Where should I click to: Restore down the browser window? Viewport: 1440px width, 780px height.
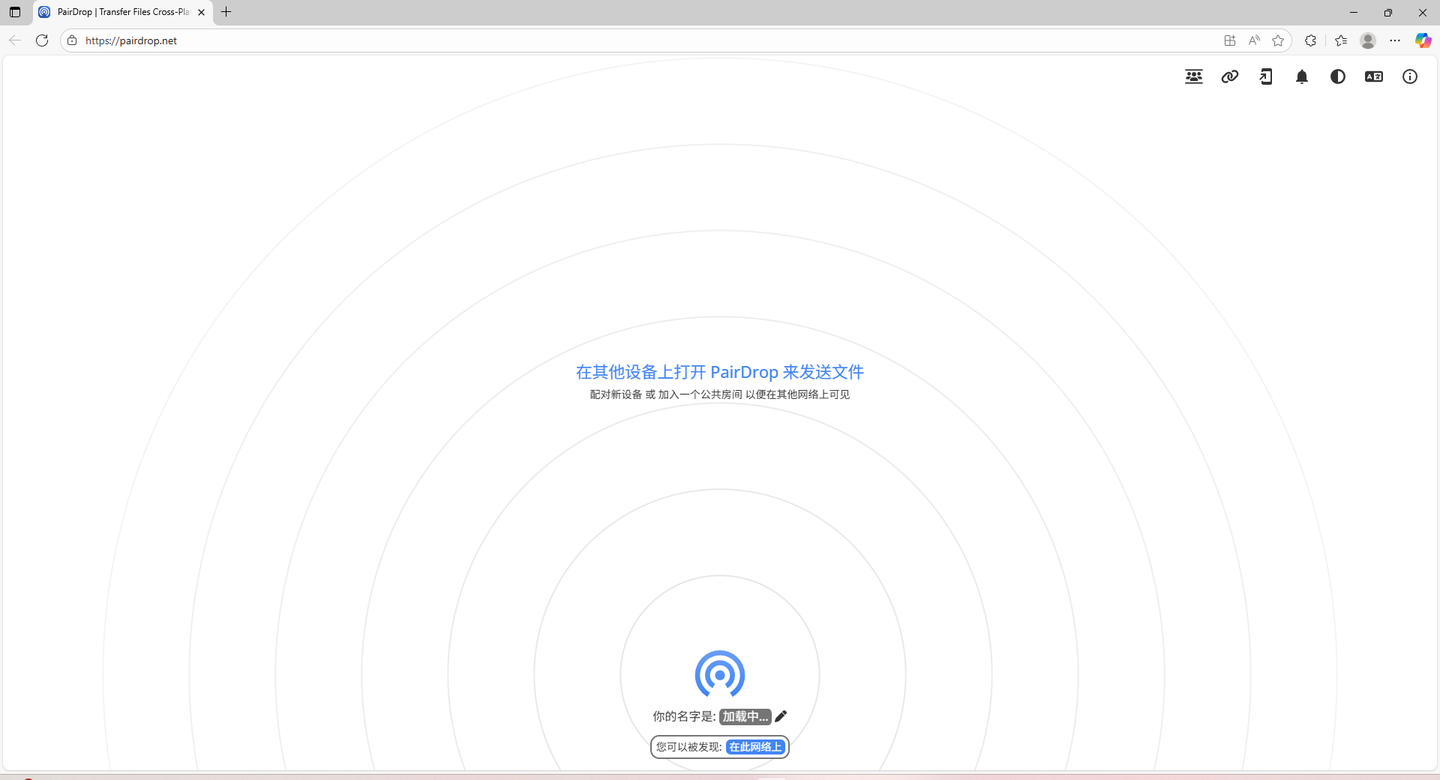point(1388,13)
